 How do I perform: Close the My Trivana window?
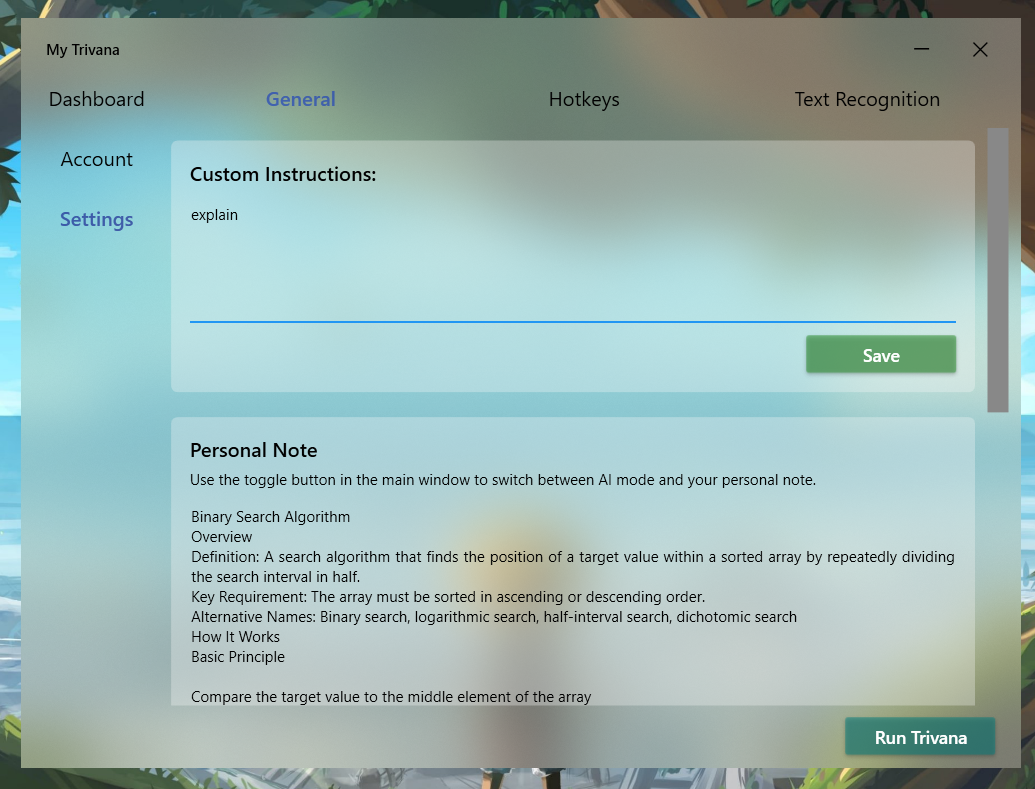(x=980, y=50)
